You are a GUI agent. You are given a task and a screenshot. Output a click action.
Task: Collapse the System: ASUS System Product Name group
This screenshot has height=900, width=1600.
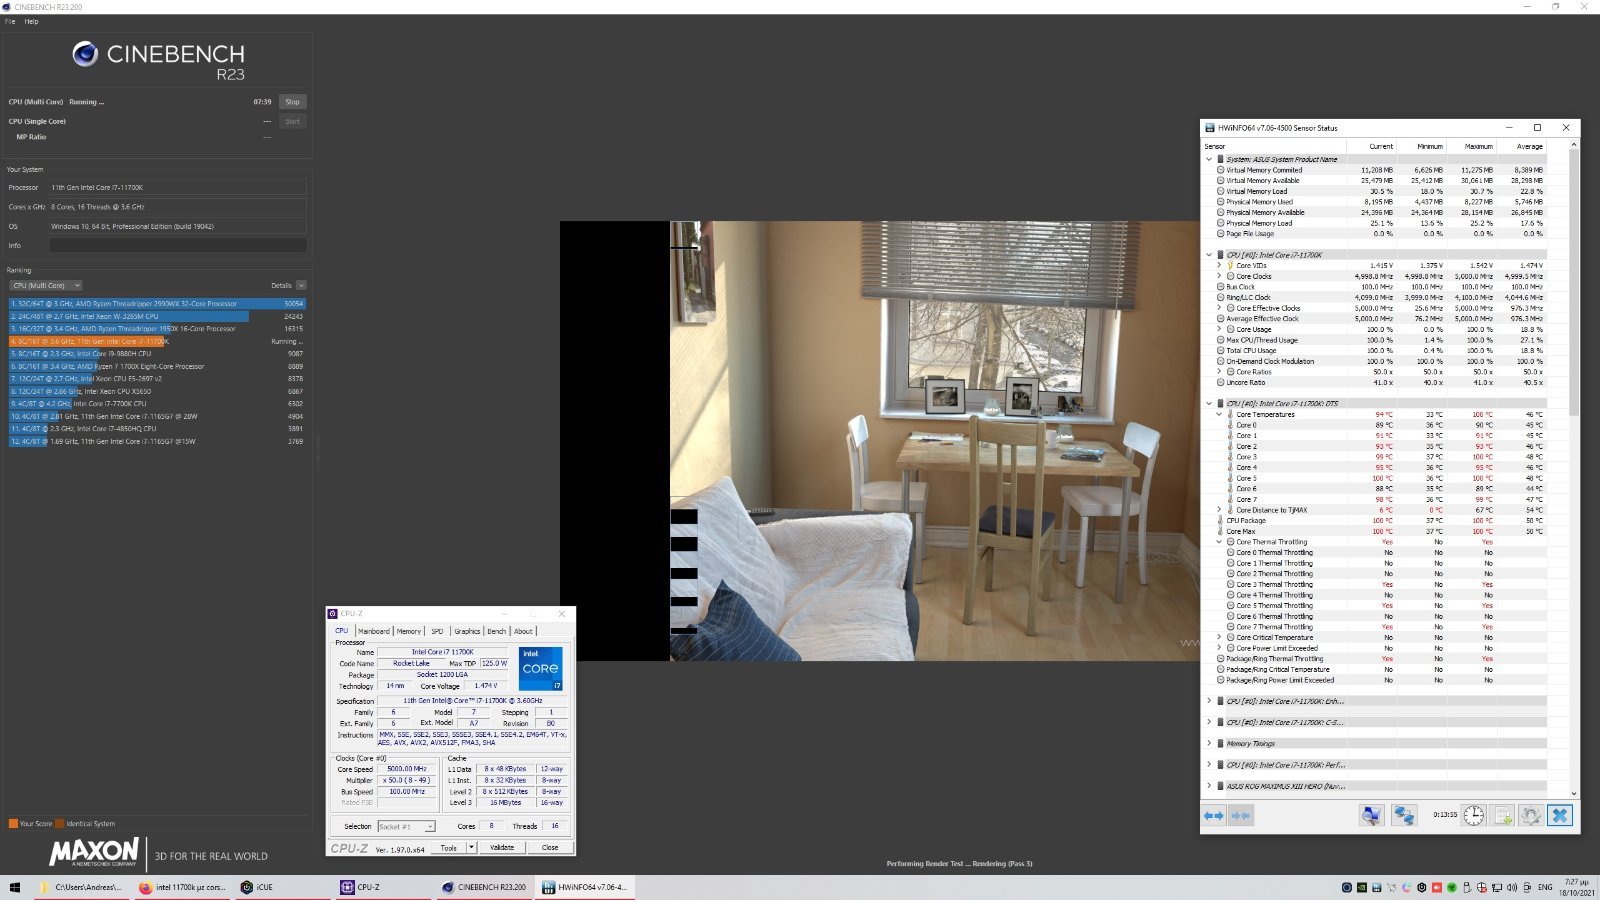point(1209,159)
